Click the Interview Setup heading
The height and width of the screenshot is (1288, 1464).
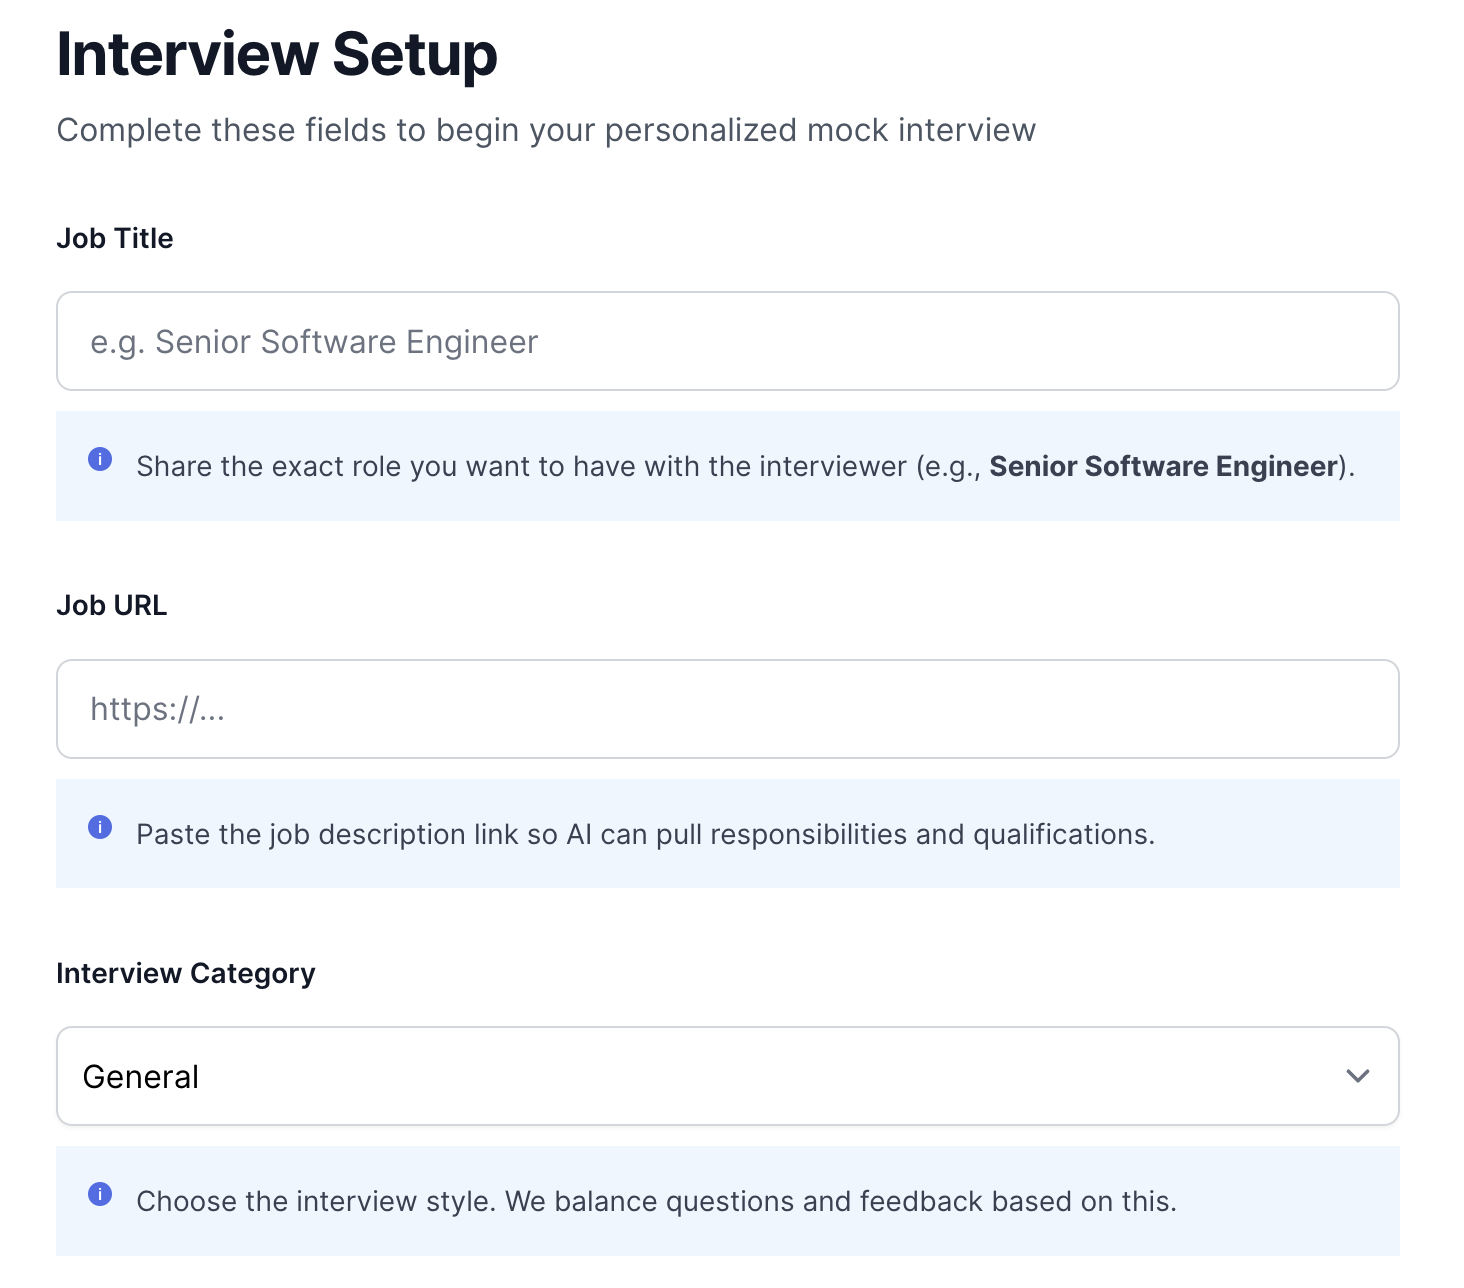point(277,55)
